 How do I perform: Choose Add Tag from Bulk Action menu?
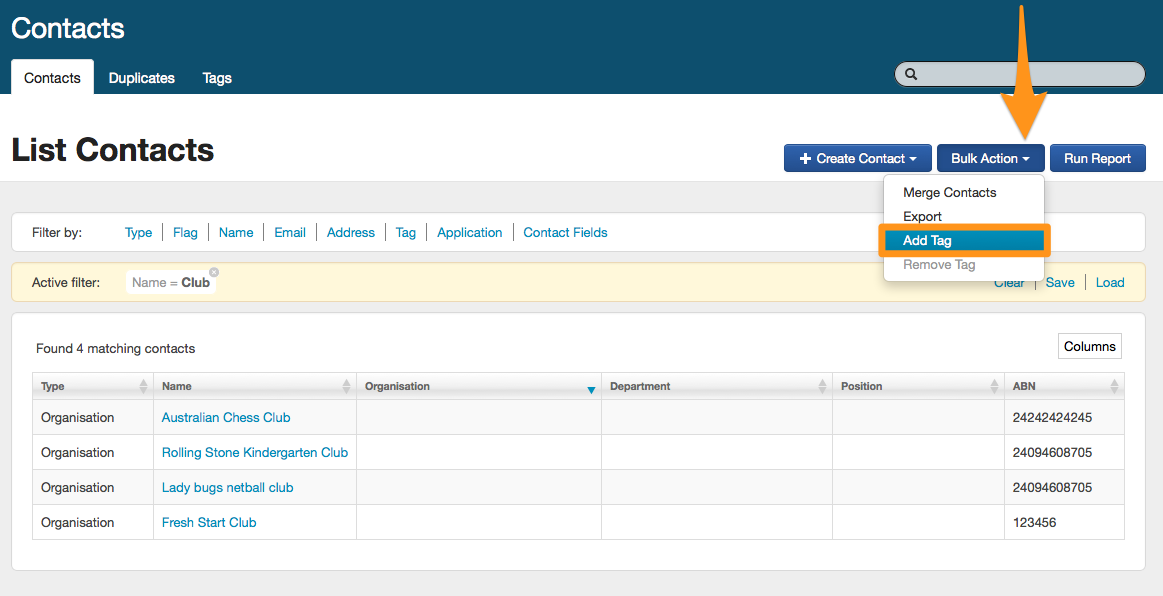coord(962,241)
